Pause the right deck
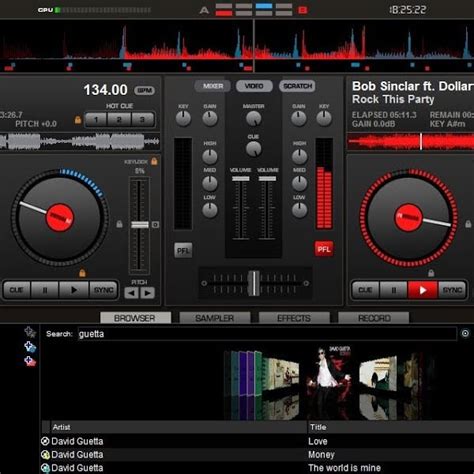Viewport: 474px width, 474px height. [x=394, y=290]
